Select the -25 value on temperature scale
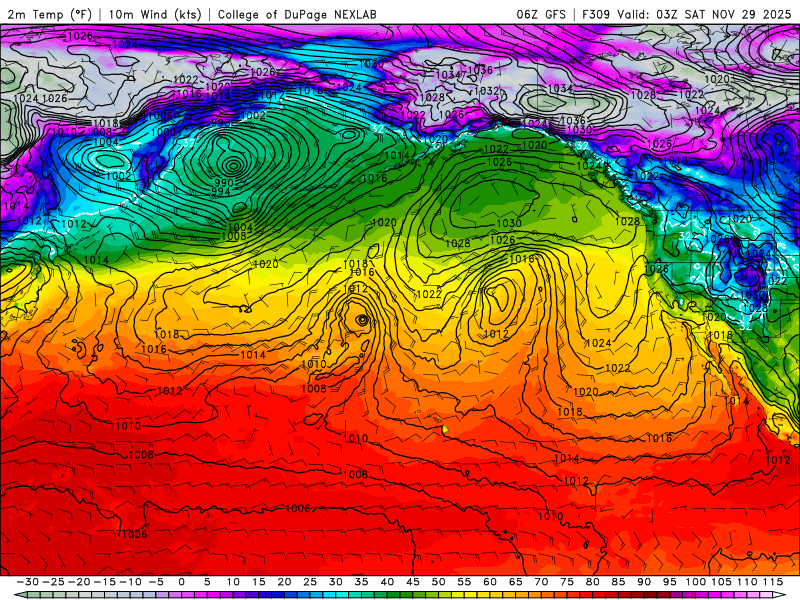This screenshot has width=800, height=600. point(53,582)
